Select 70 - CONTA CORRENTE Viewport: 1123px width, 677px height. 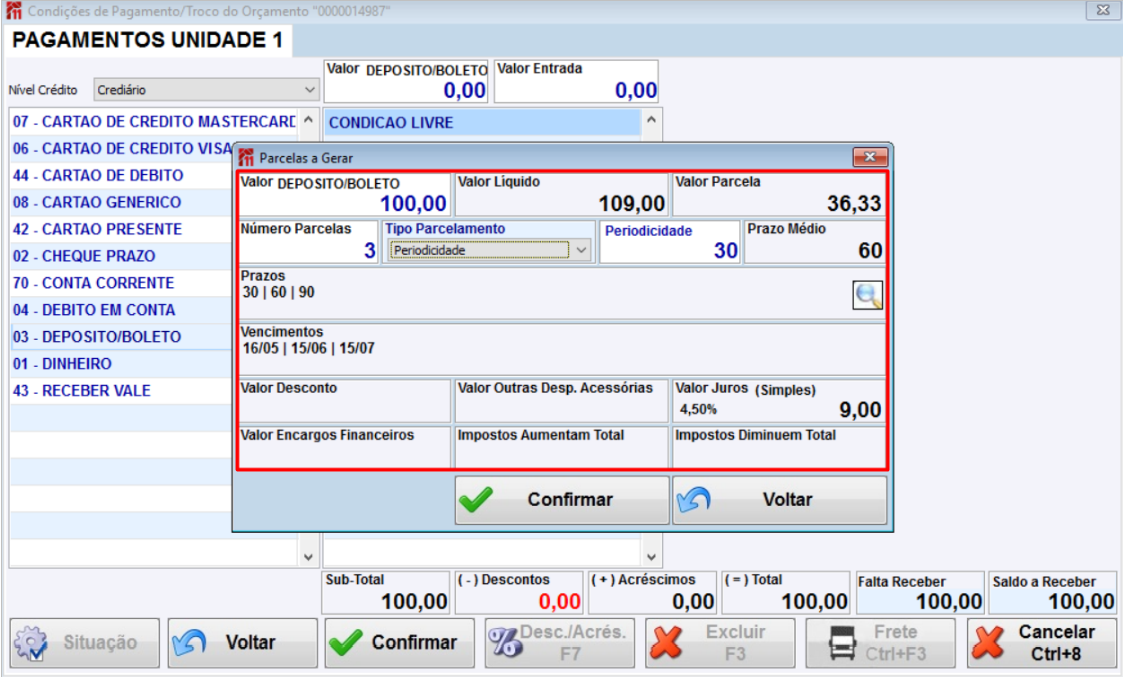[122, 283]
